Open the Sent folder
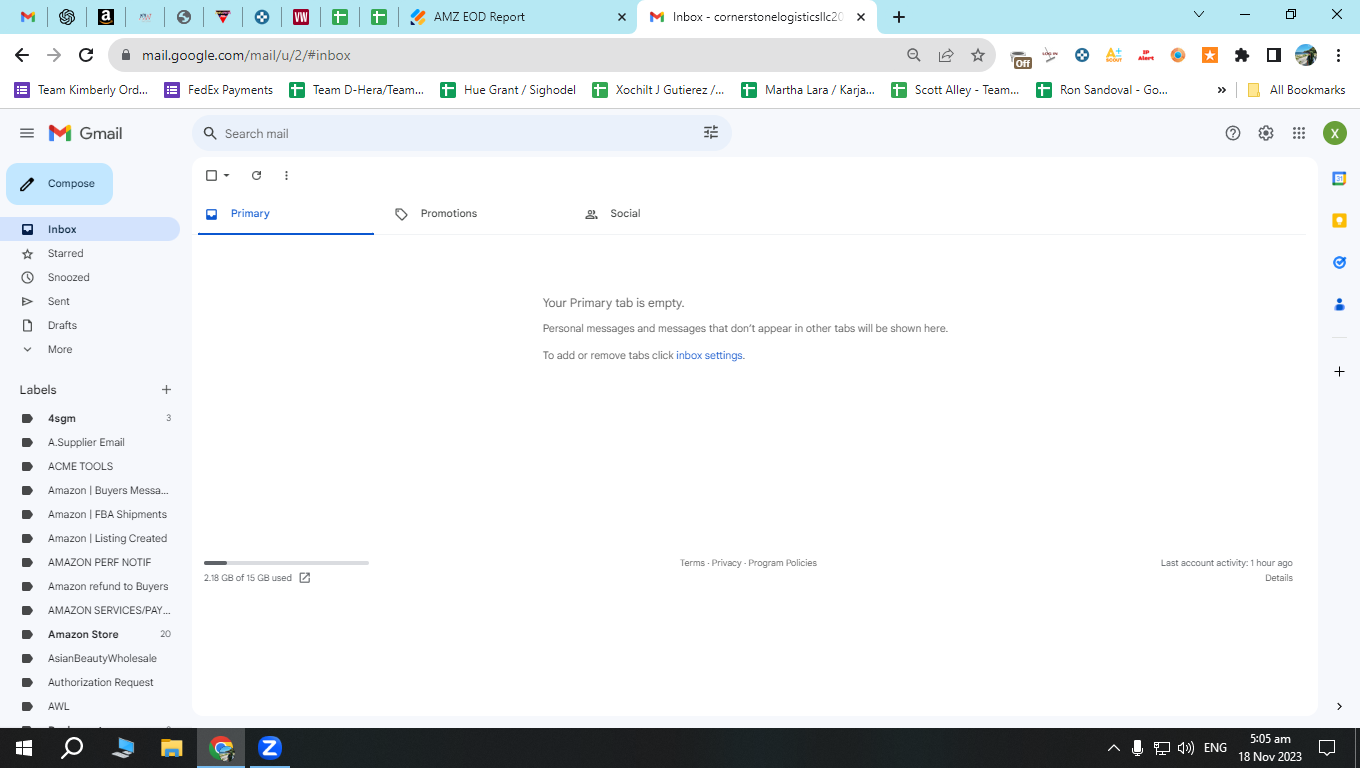The image size is (1360, 768). pos(90,301)
